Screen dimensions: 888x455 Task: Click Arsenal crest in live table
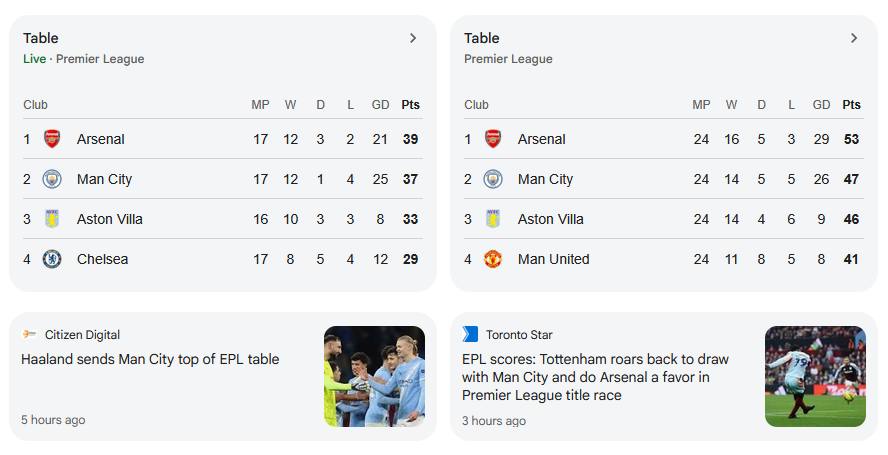(52, 139)
